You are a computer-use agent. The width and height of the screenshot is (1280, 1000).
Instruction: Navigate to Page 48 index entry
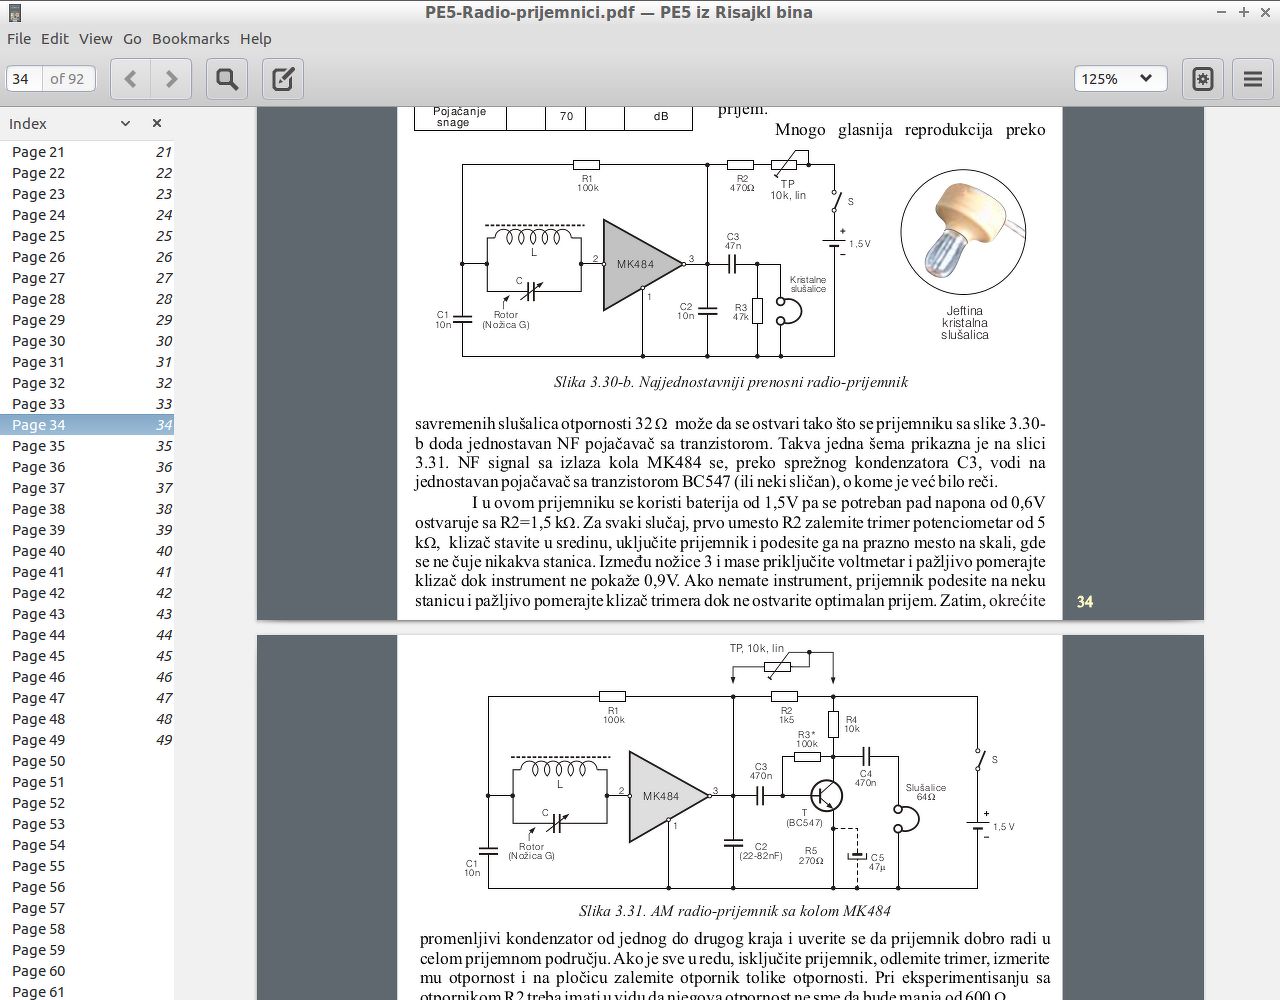87,719
